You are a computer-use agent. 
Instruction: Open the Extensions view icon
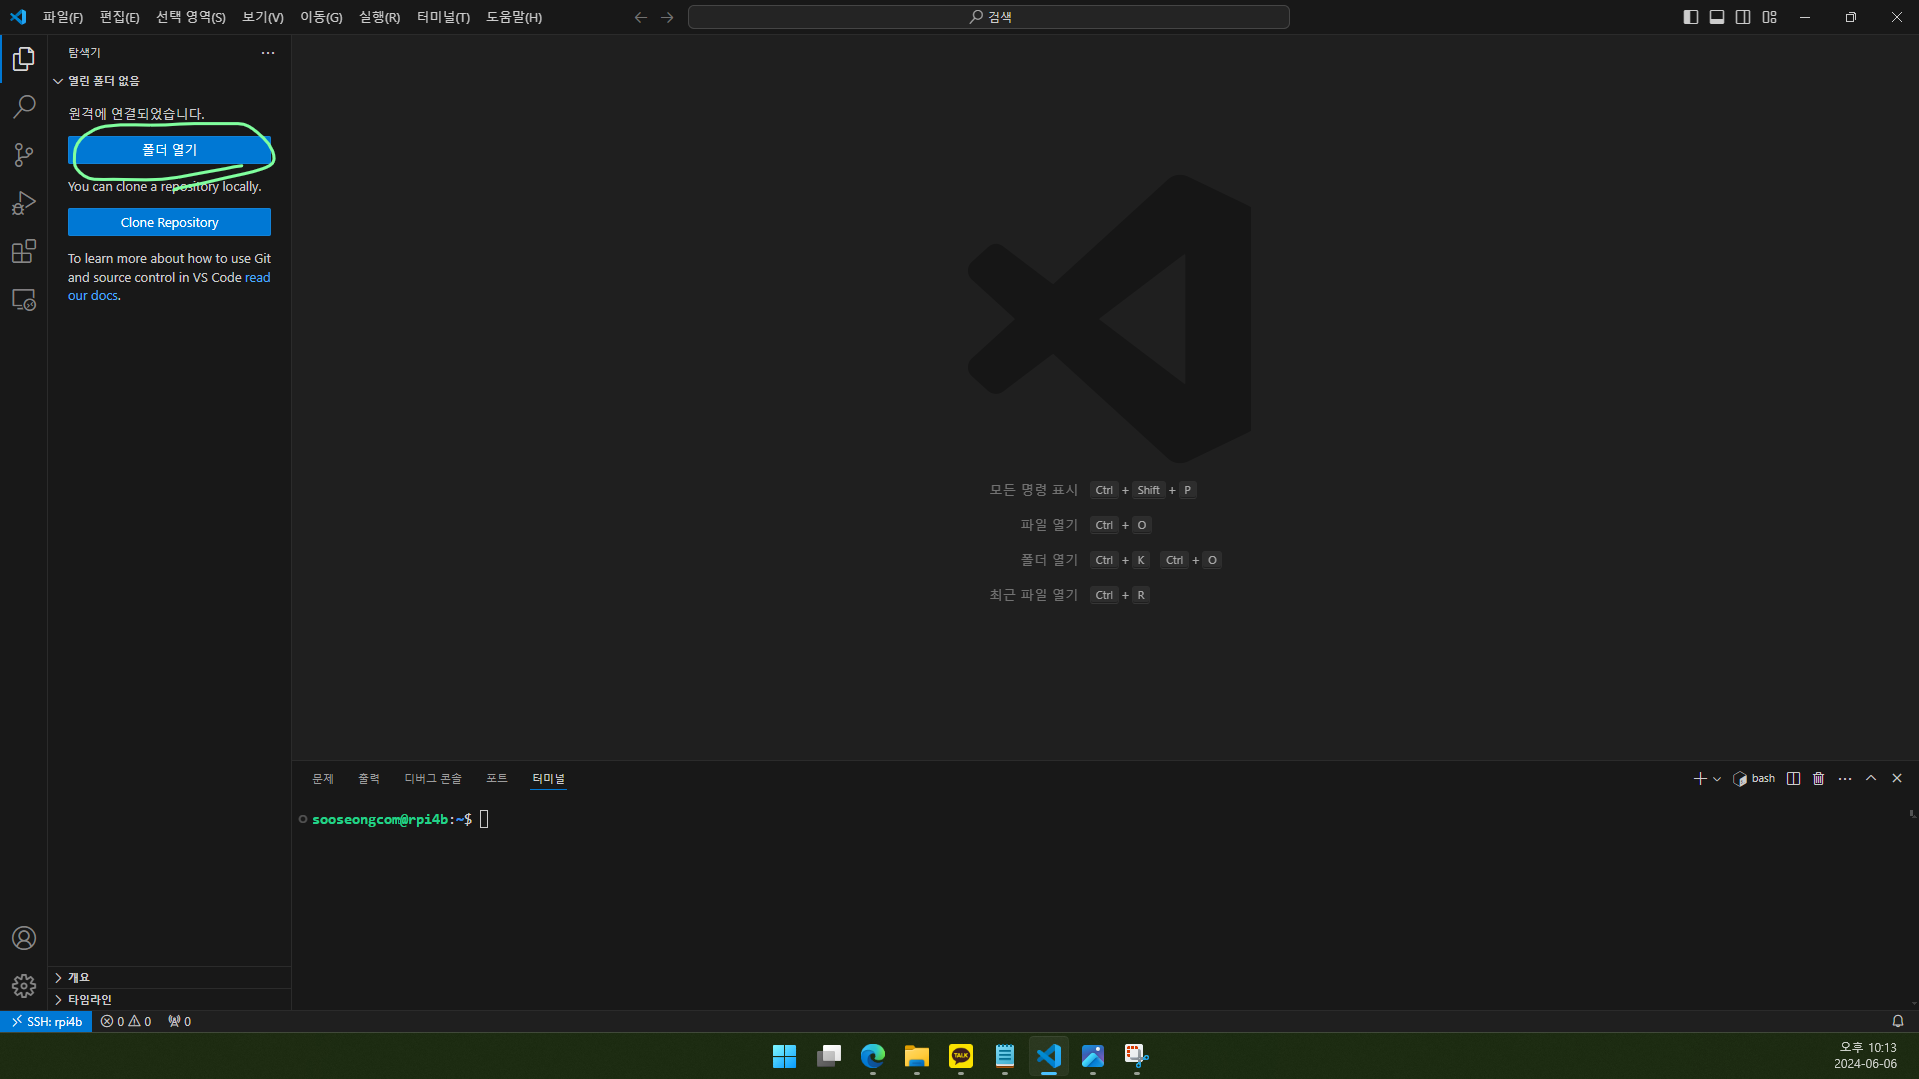(24, 251)
